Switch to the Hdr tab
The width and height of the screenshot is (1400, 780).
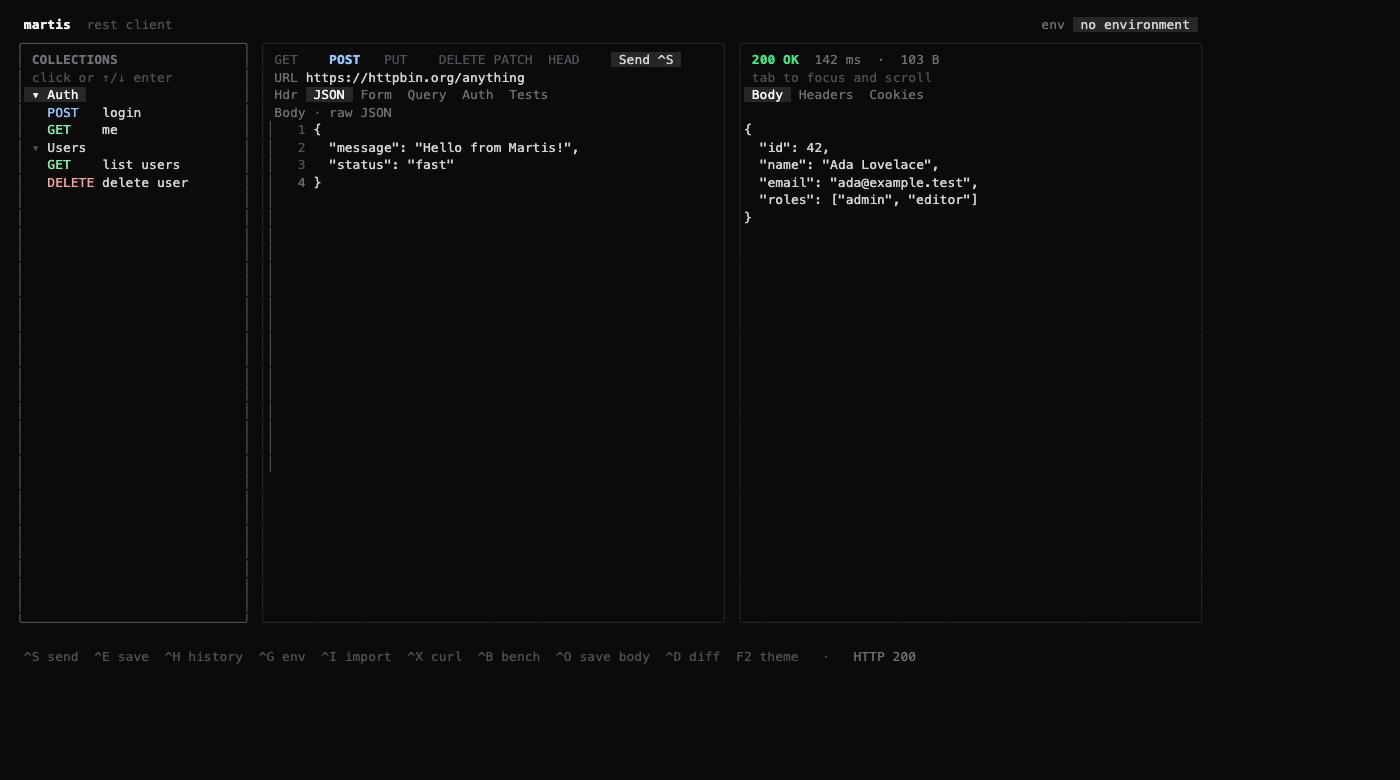[x=286, y=95]
